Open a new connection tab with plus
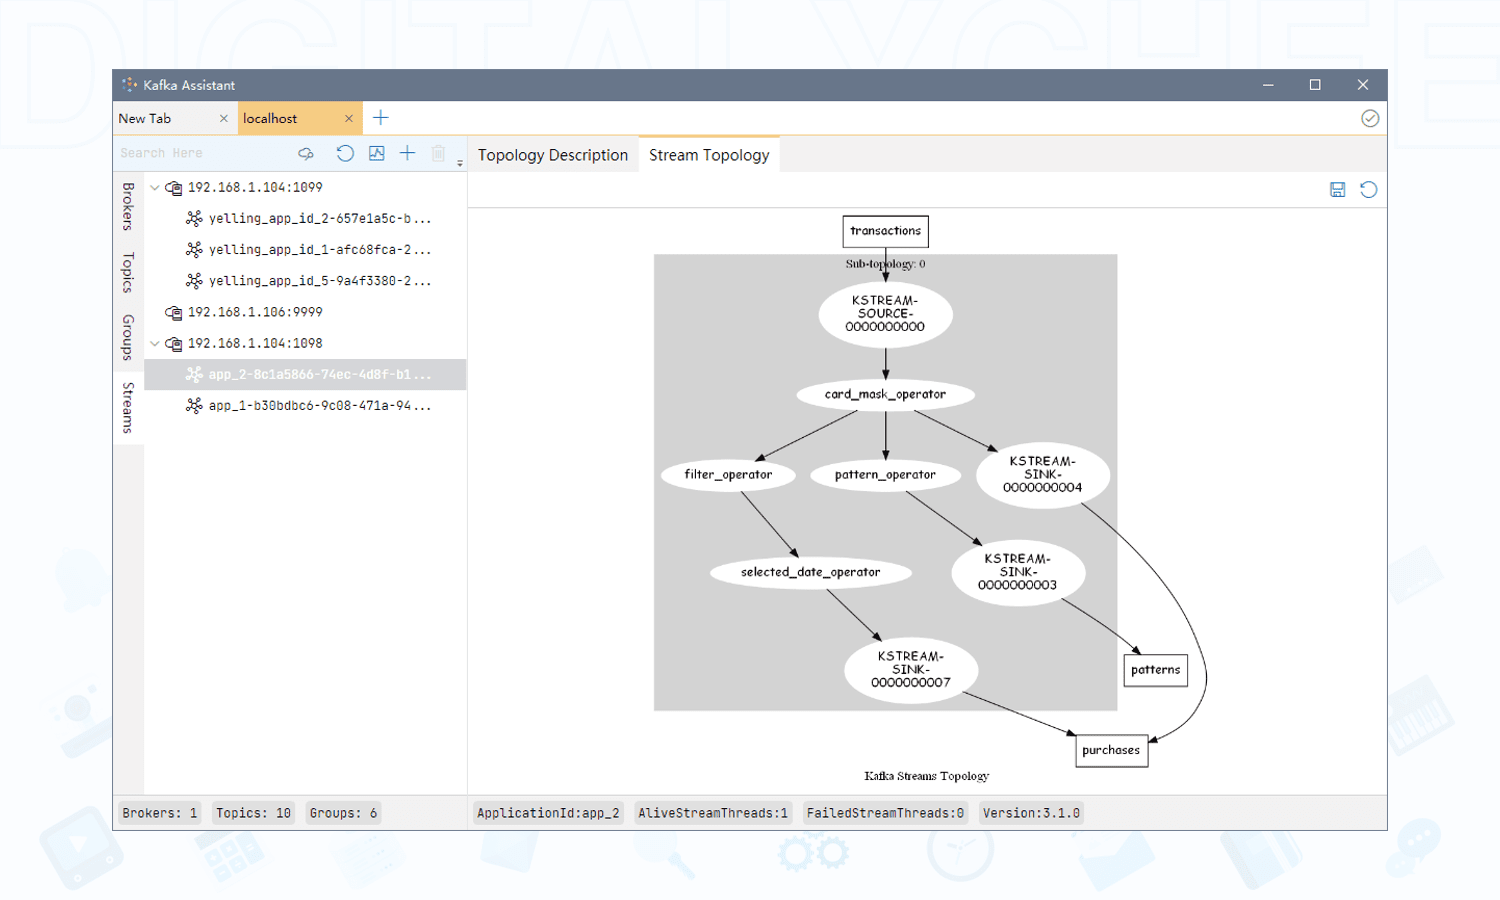This screenshot has height=900, width=1500. pos(380,118)
